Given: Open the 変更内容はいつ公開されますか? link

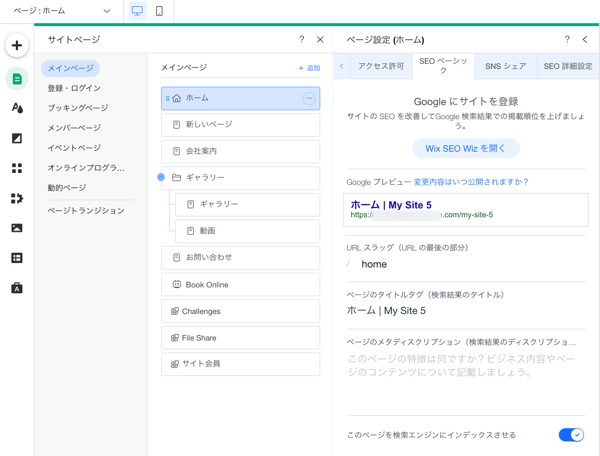Looking at the screenshot, I should click(x=471, y=182).
